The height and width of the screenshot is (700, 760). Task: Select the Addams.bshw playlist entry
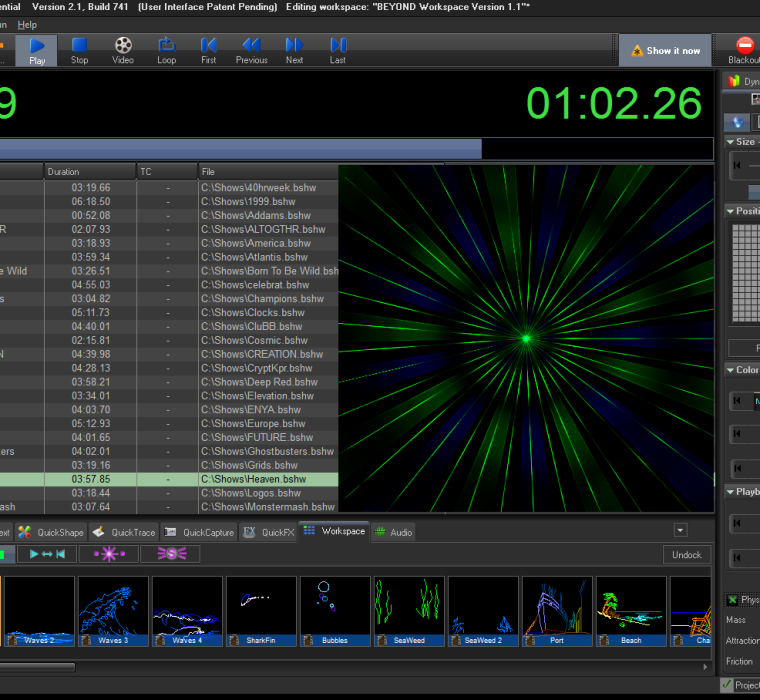coord(169,215)
